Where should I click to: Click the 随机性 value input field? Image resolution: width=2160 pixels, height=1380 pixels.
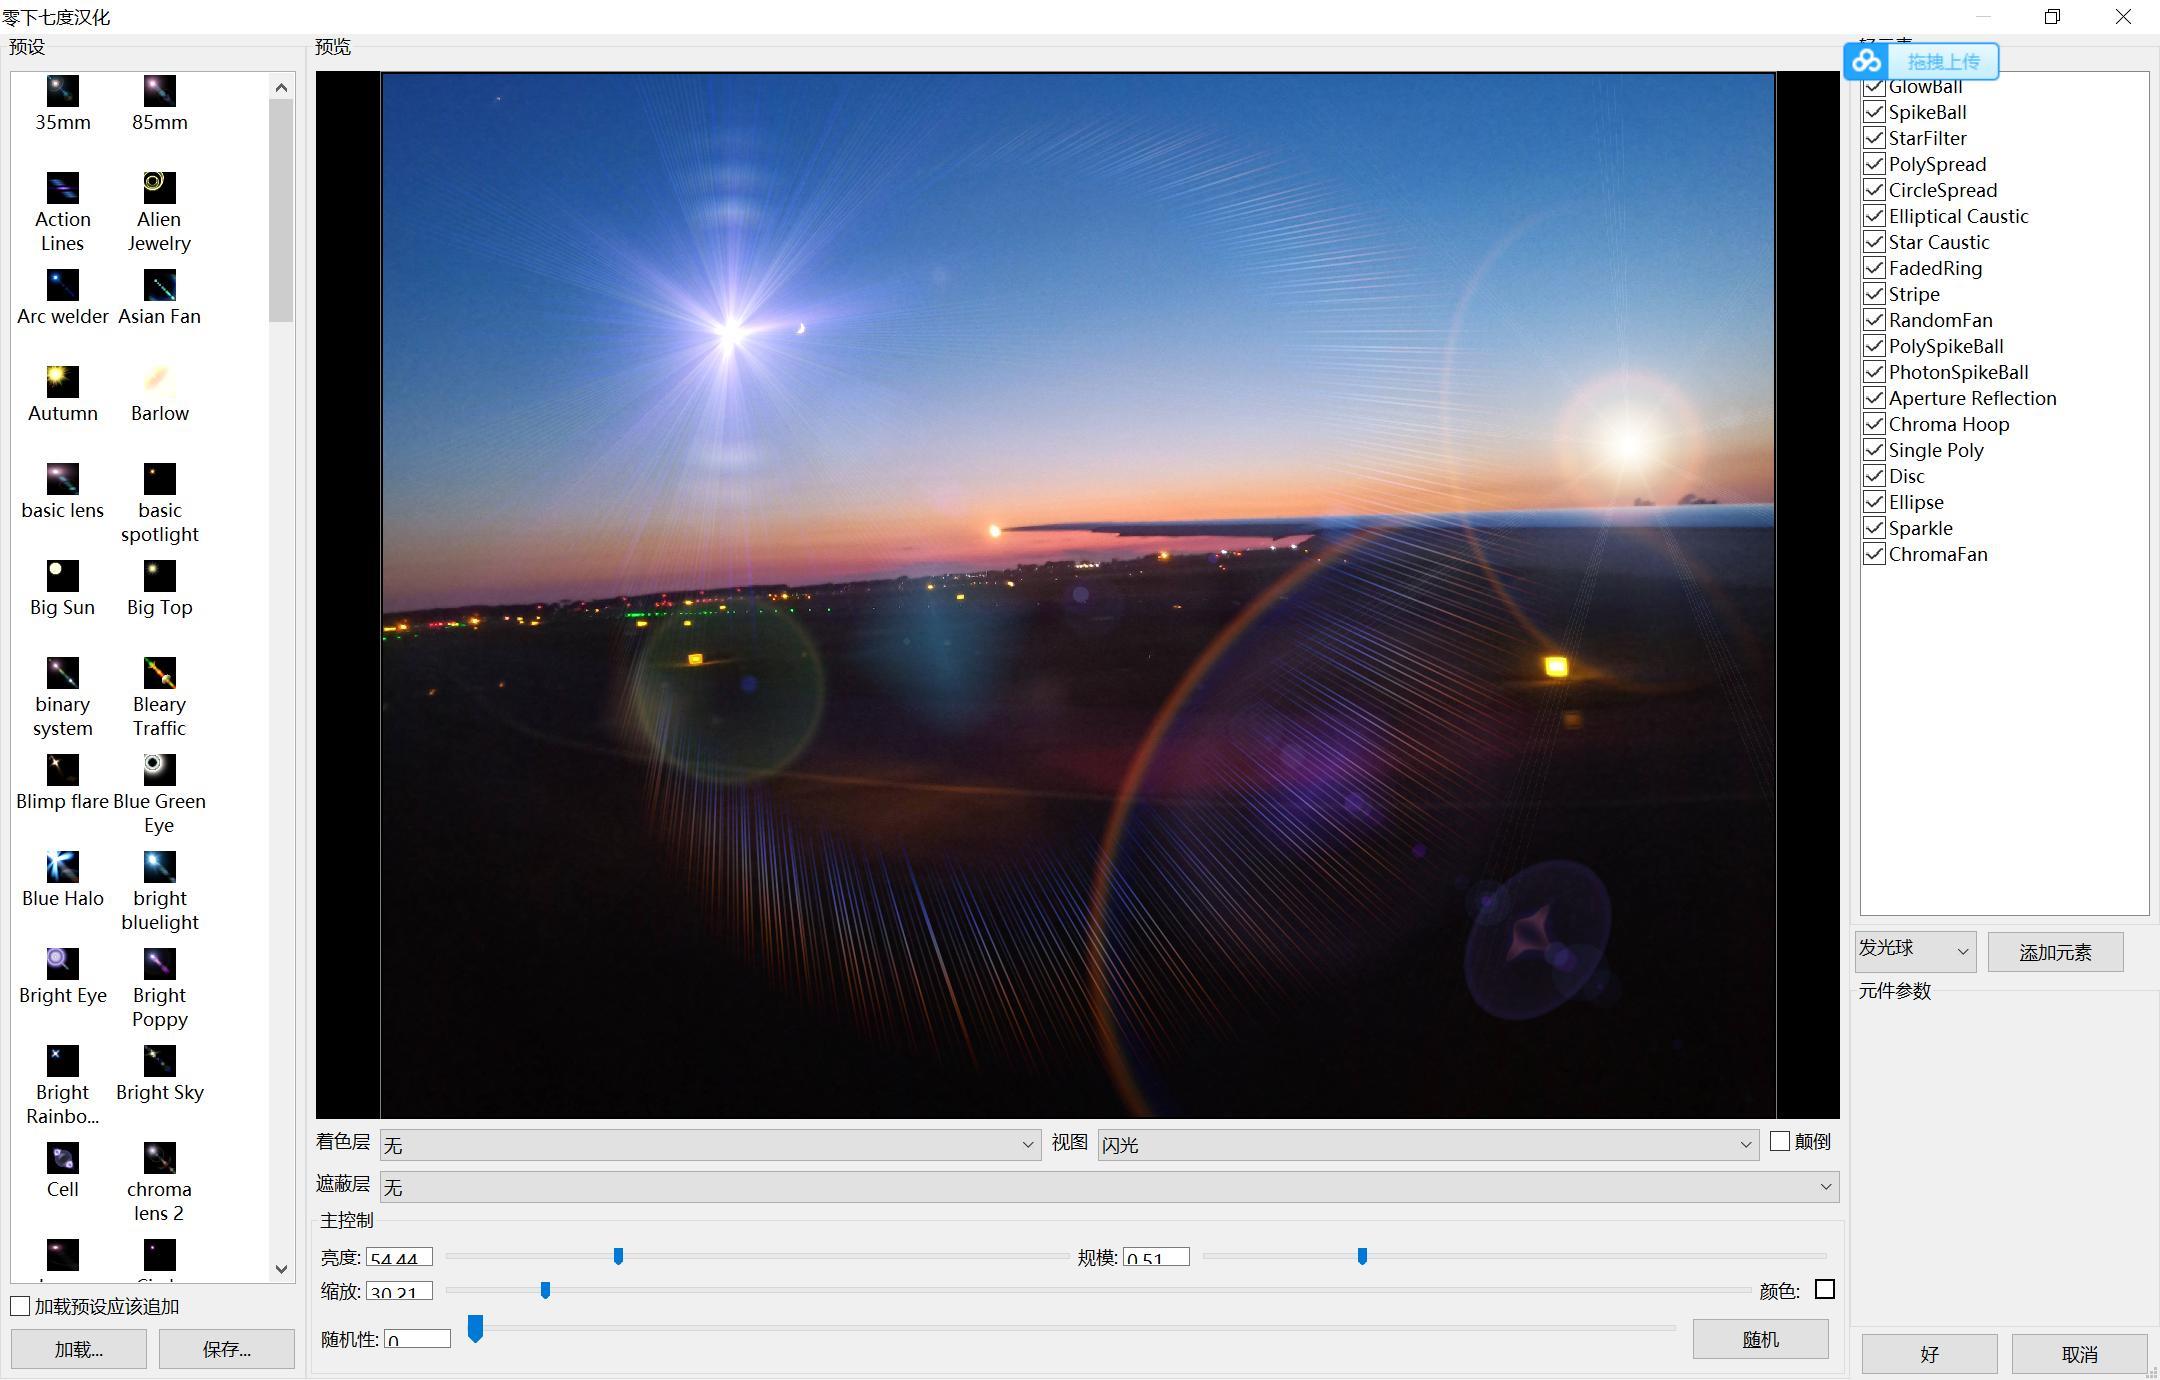tap(417, 1339)
